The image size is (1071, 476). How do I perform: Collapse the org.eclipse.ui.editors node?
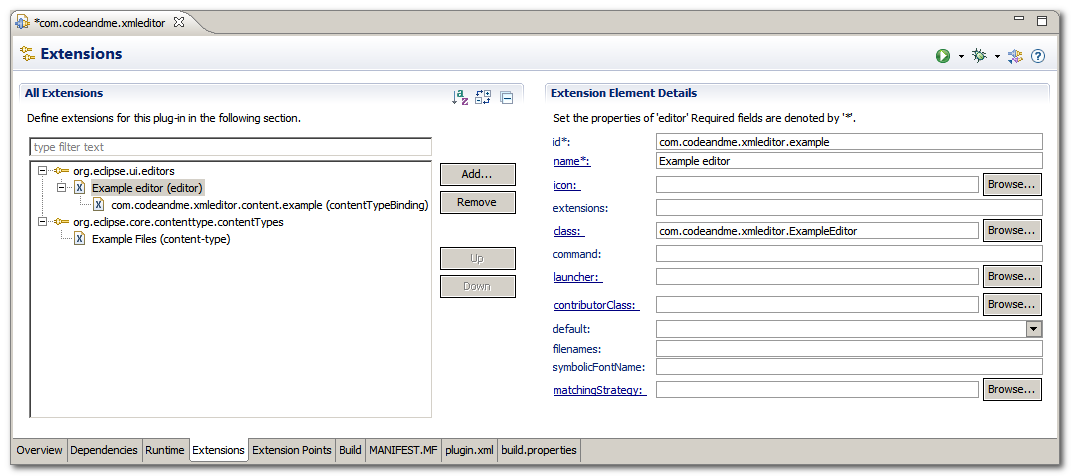42,171
